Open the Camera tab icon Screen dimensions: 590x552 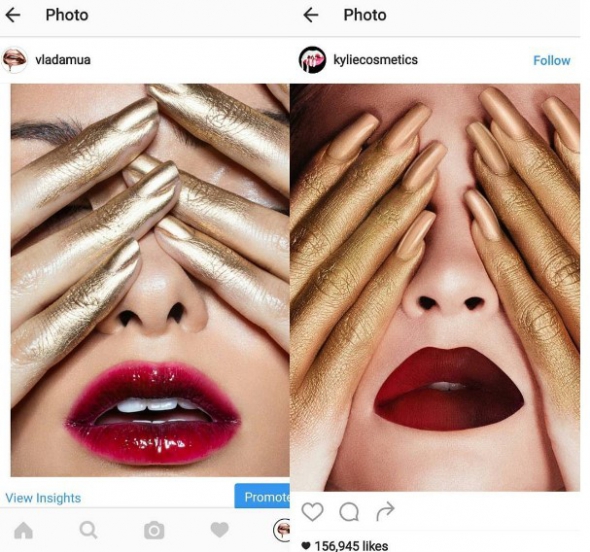click(154, 531)
